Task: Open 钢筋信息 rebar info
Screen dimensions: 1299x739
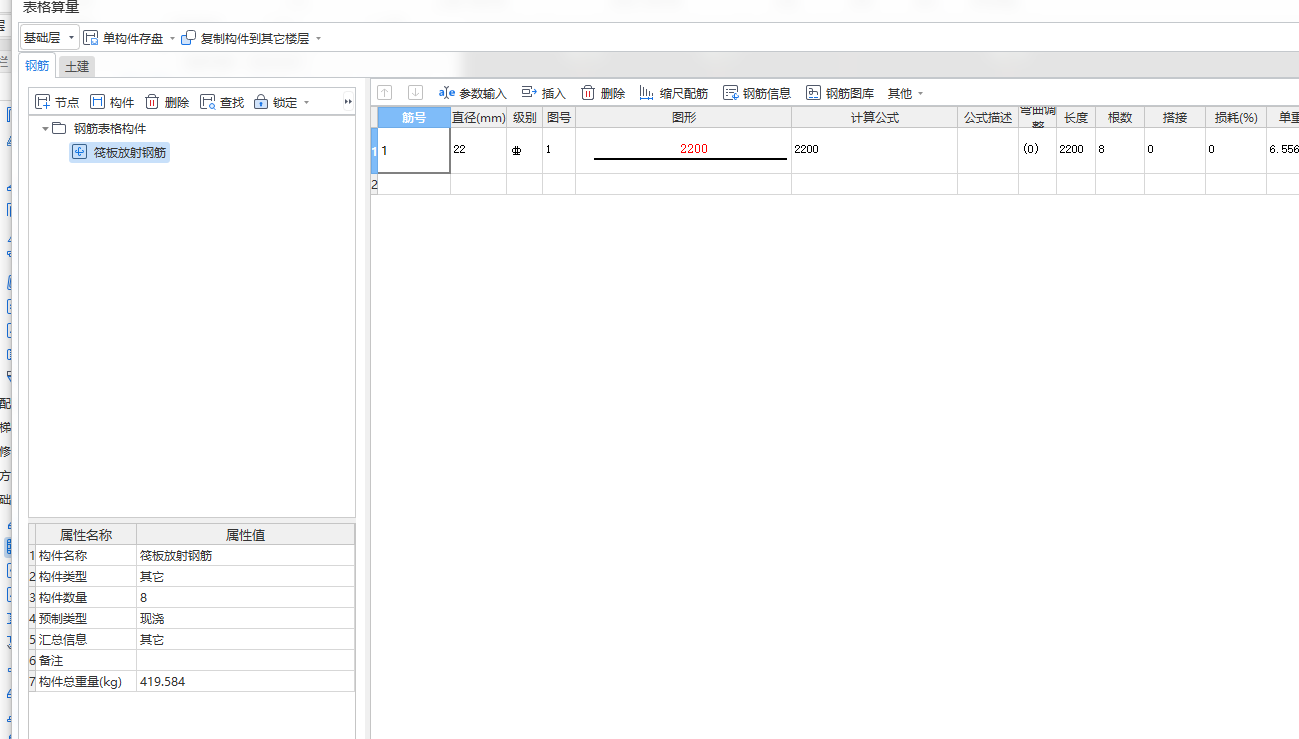Action: [757, 93]
